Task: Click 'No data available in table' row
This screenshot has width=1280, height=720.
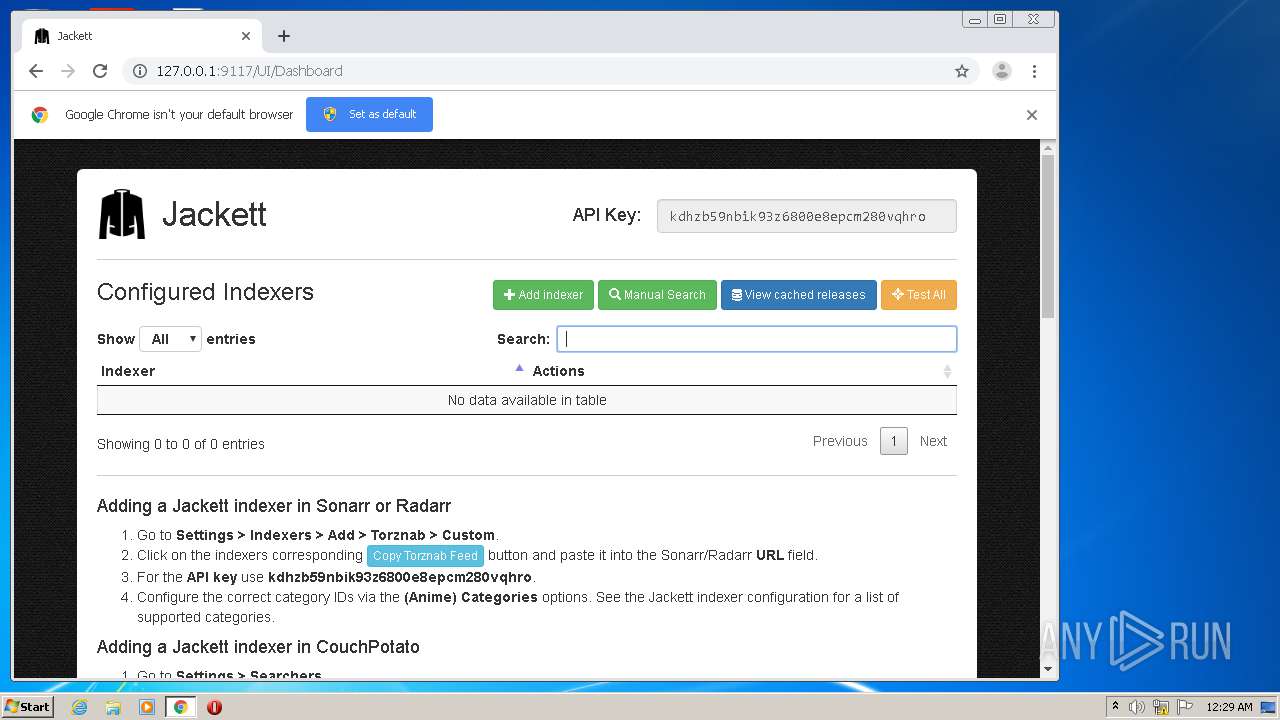Action: [x=527, y=400]
